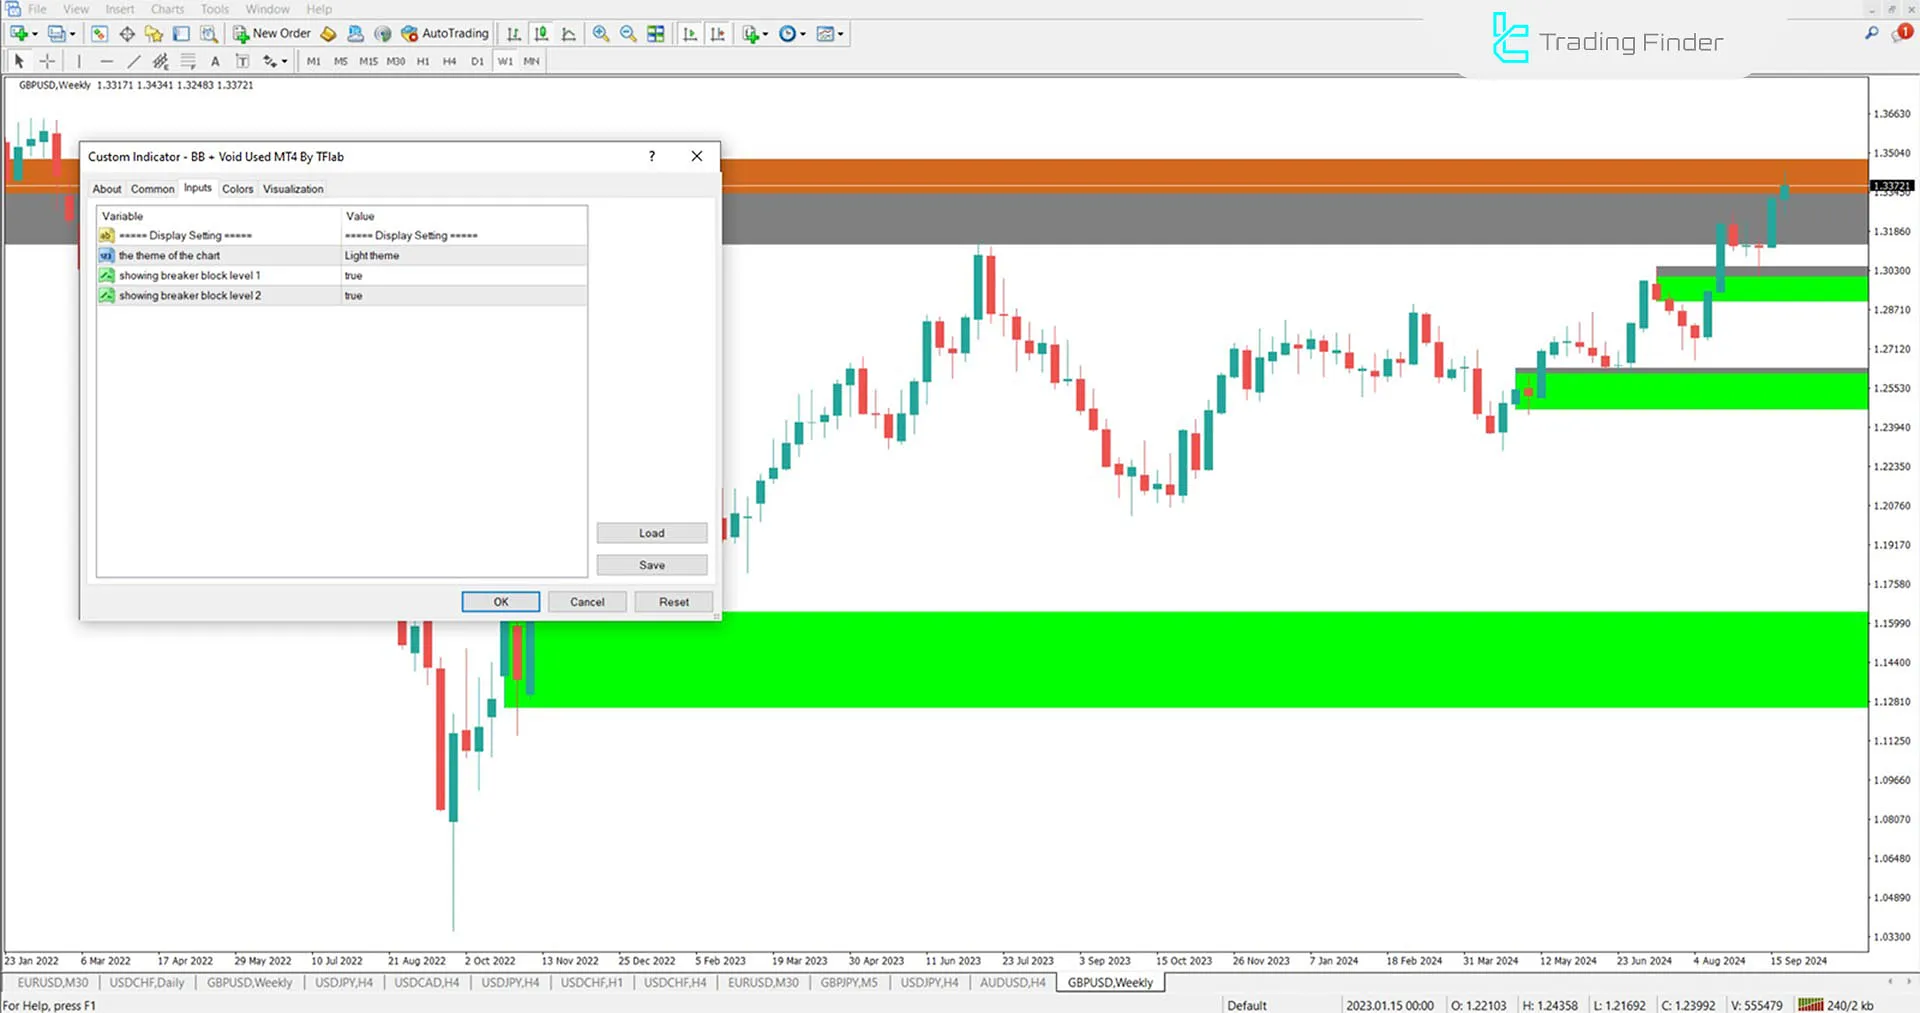Screen dimensions: 1920x1013
Task: Expand New Chart dropdown arrow
Action: point(35,34)
